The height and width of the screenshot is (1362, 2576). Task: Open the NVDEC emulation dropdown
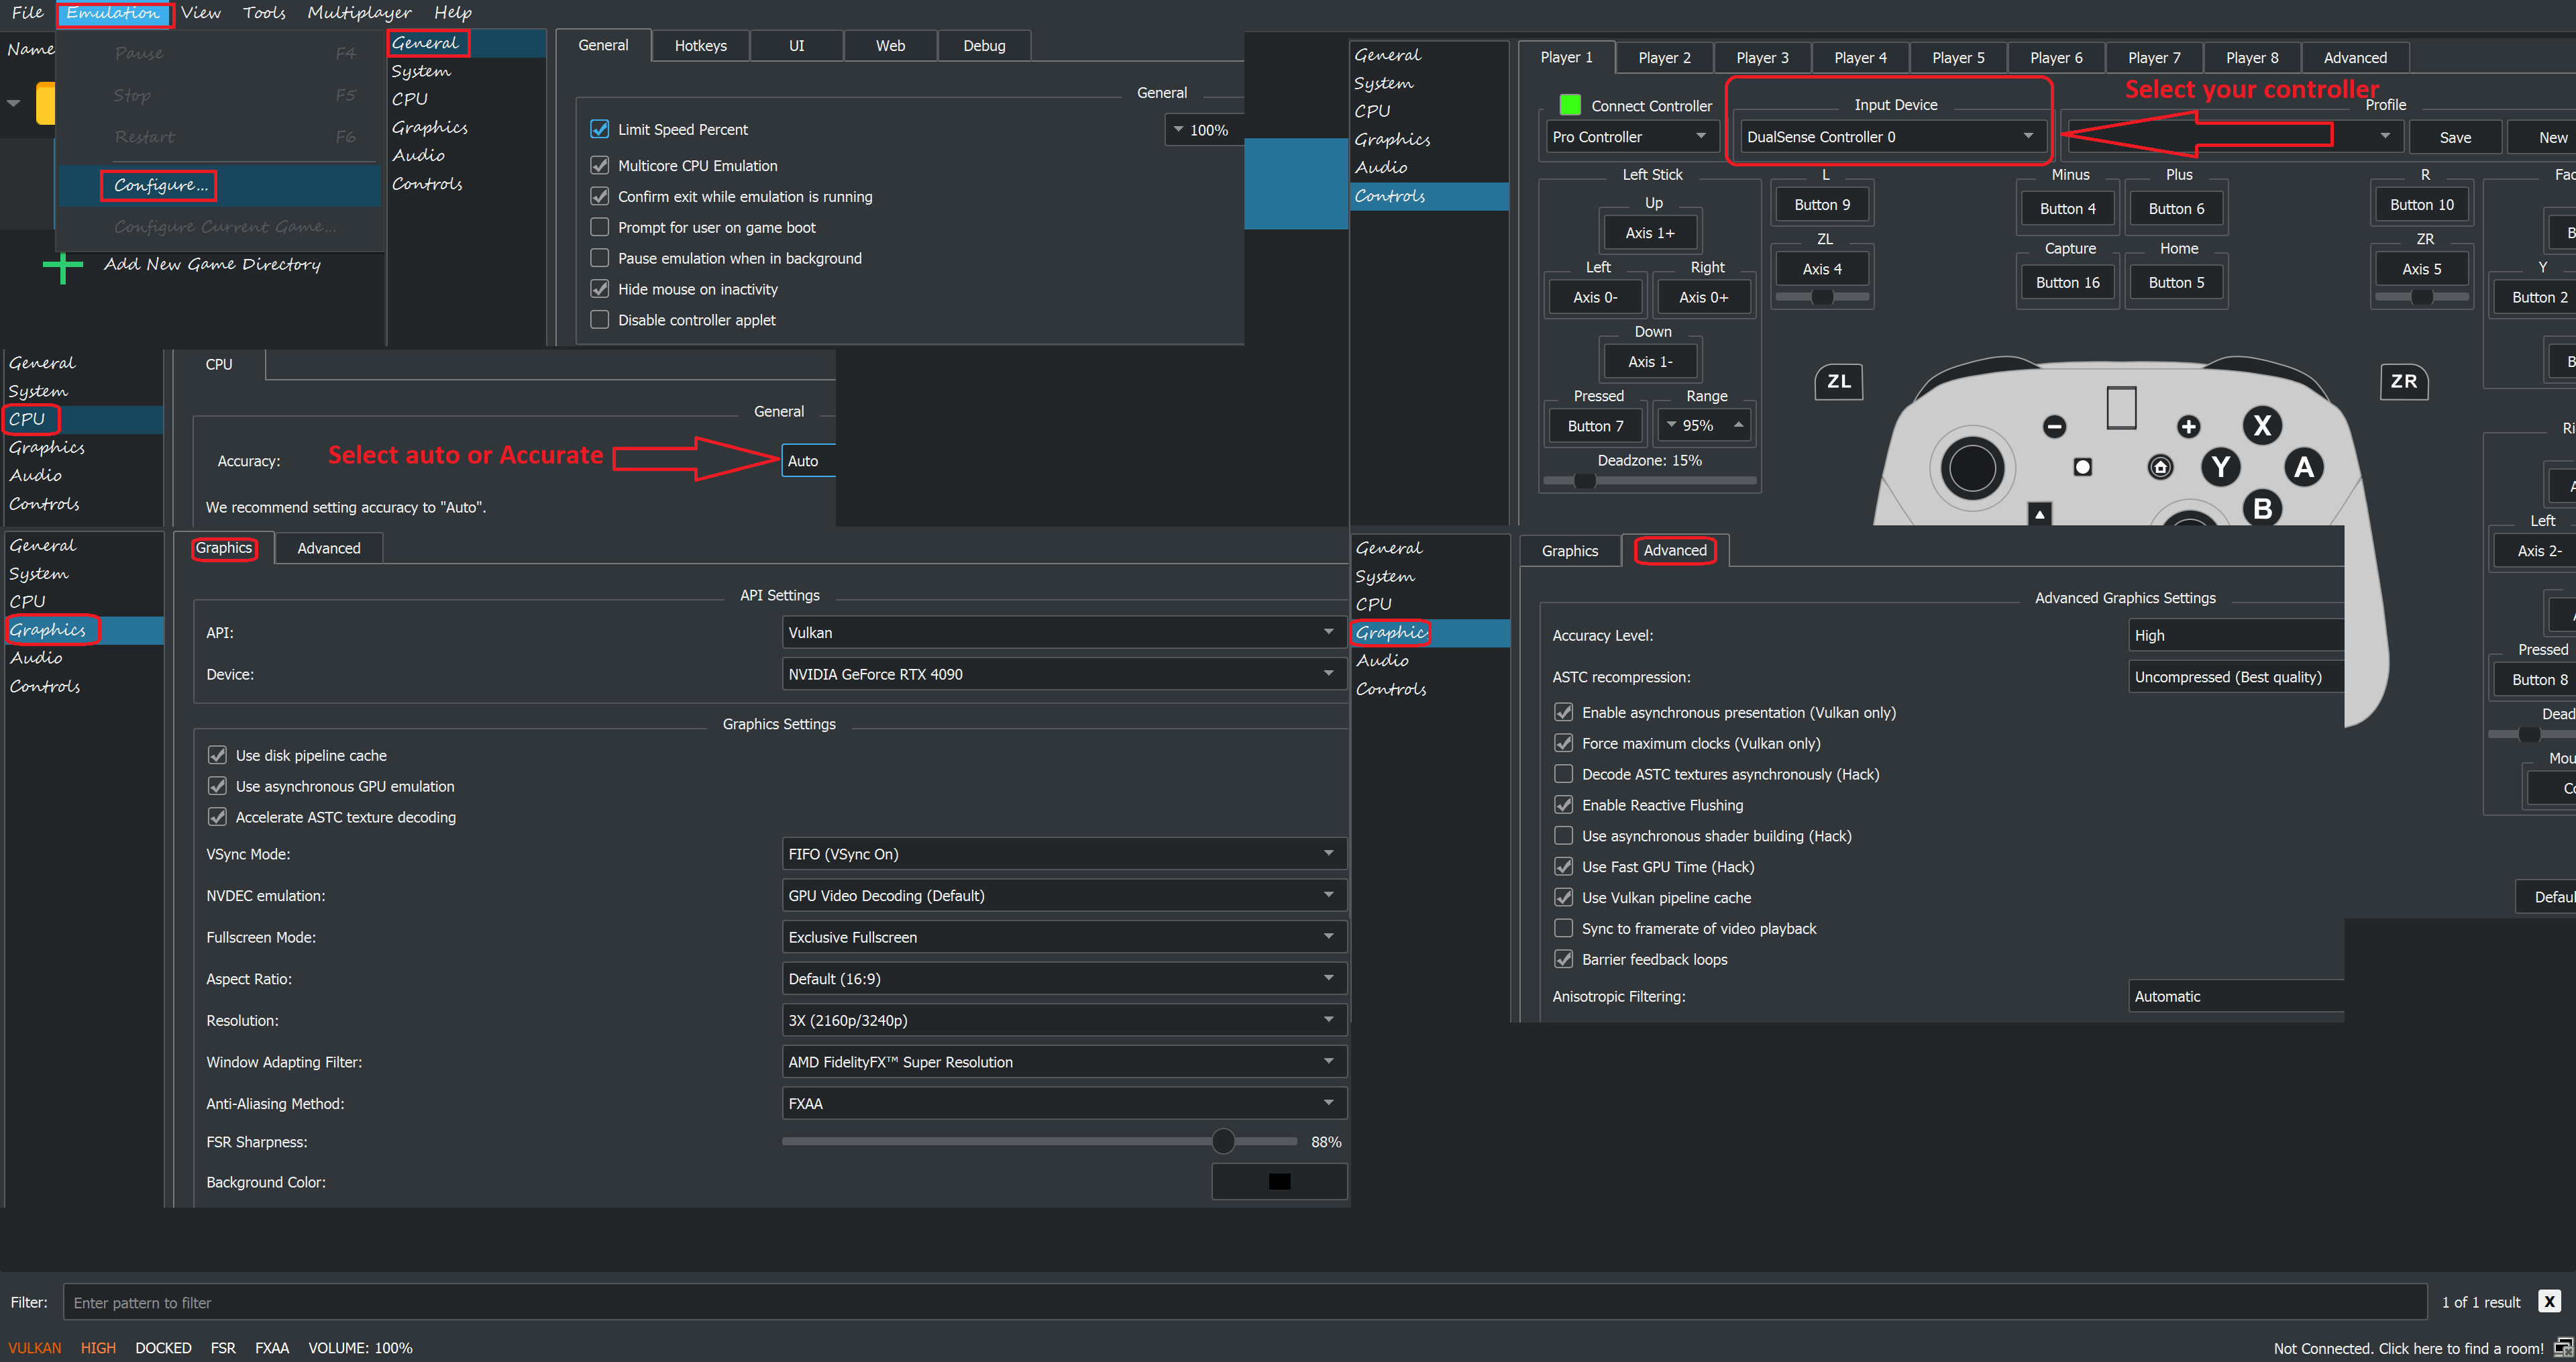1063,895
